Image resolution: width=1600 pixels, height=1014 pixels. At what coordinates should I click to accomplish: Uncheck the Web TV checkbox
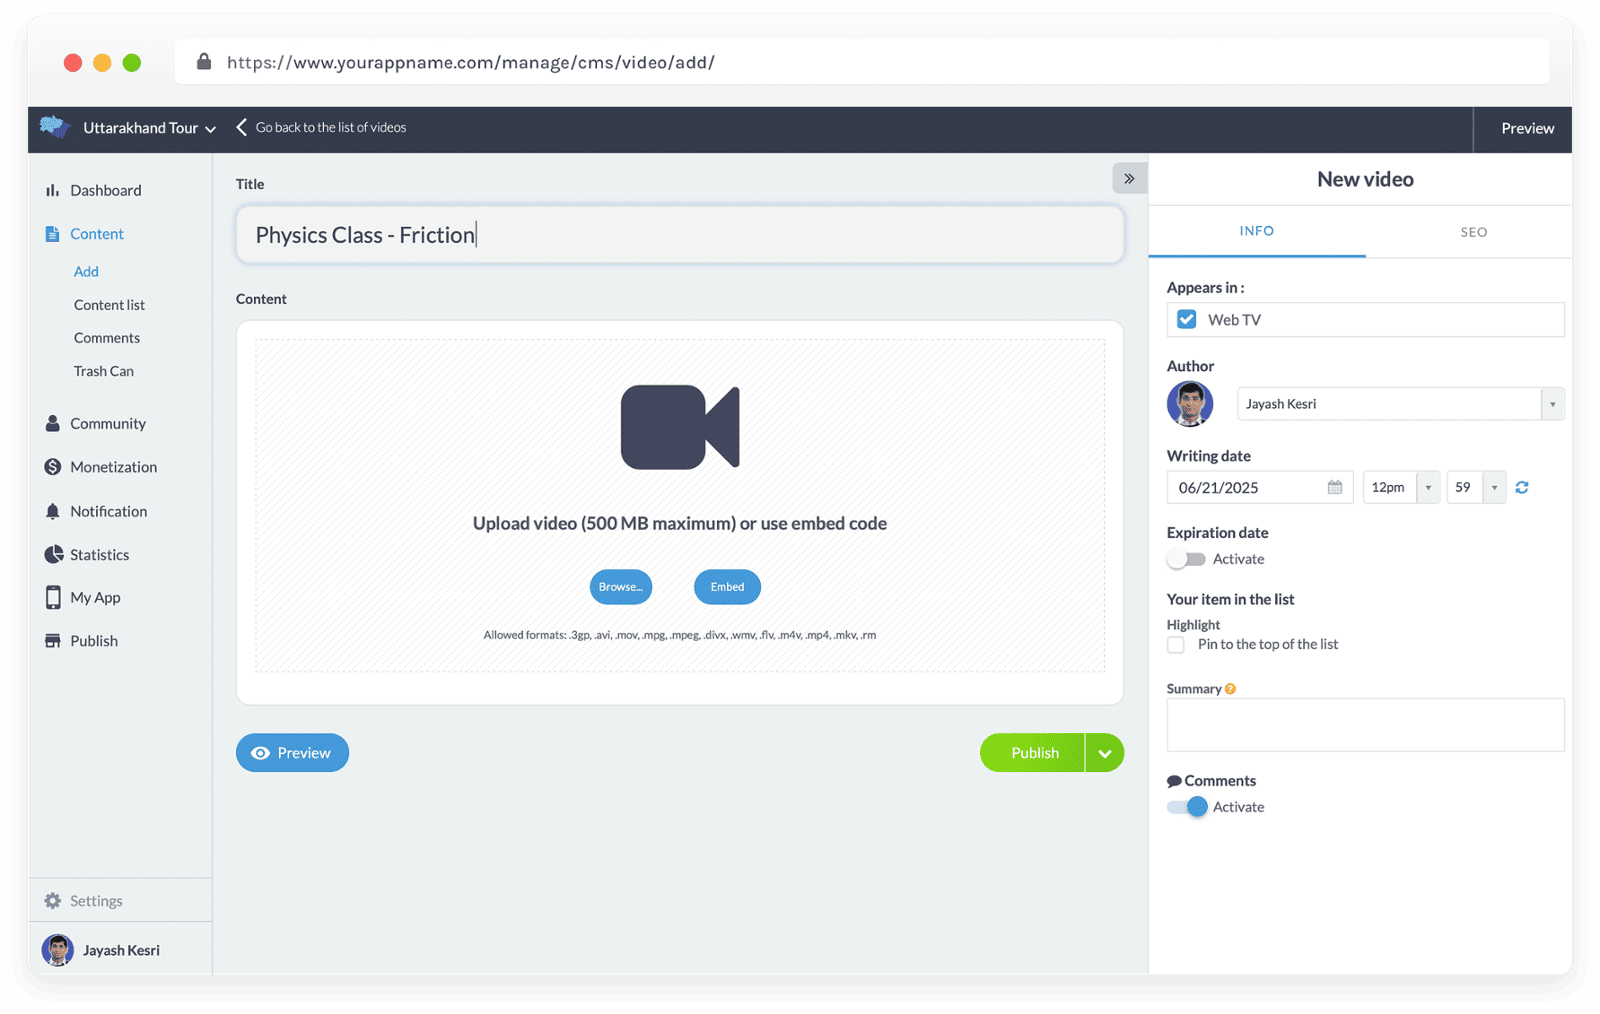[x=1187, y=320]
